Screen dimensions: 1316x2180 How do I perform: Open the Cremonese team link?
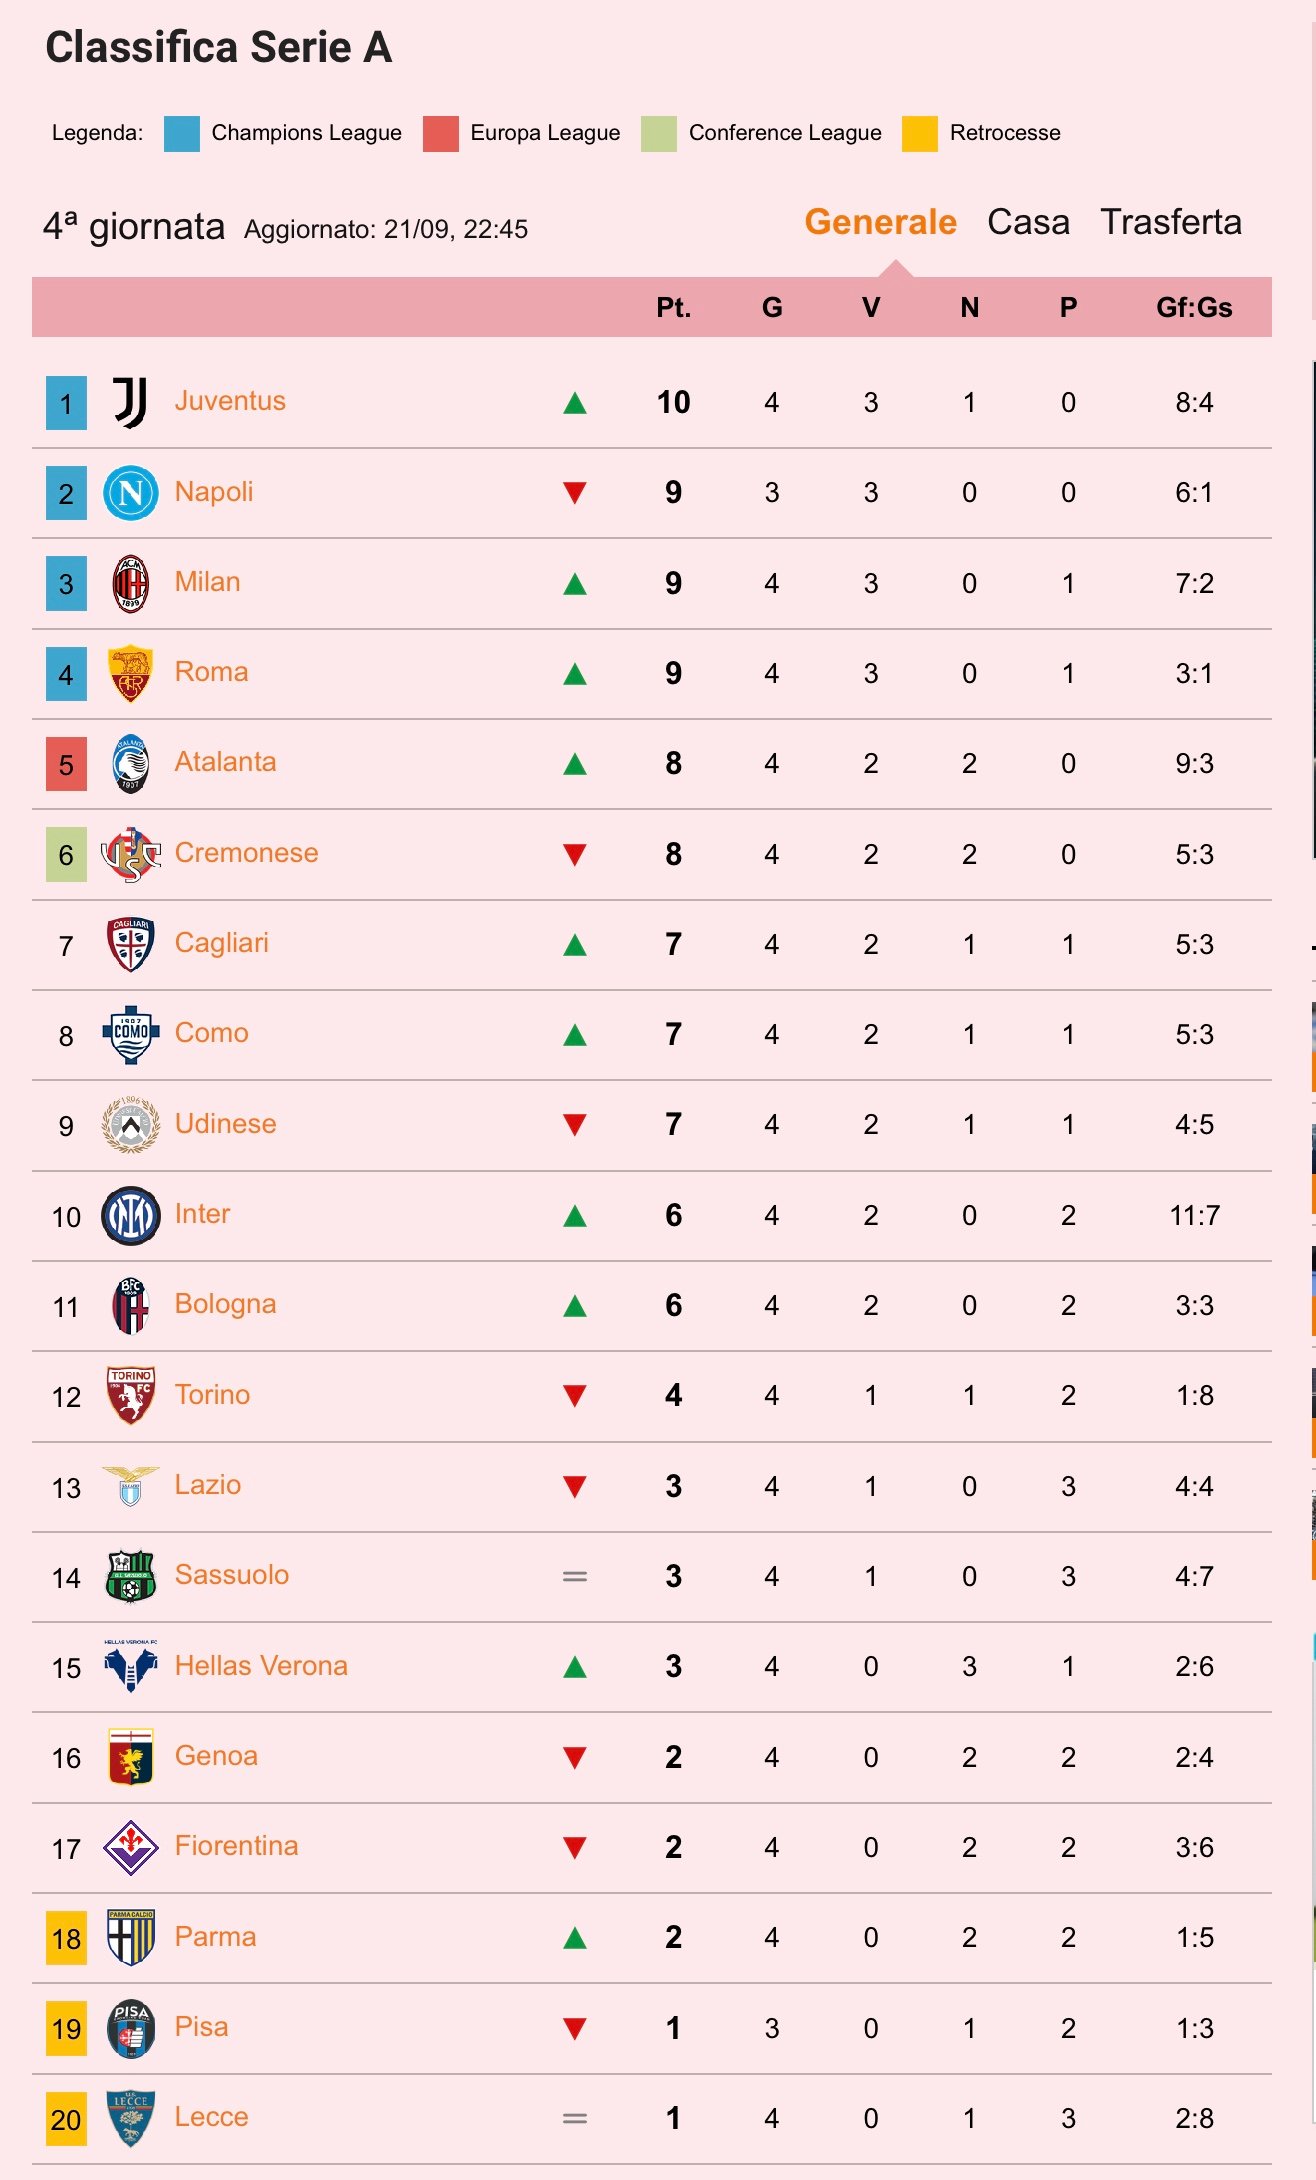tap(246, 853)
